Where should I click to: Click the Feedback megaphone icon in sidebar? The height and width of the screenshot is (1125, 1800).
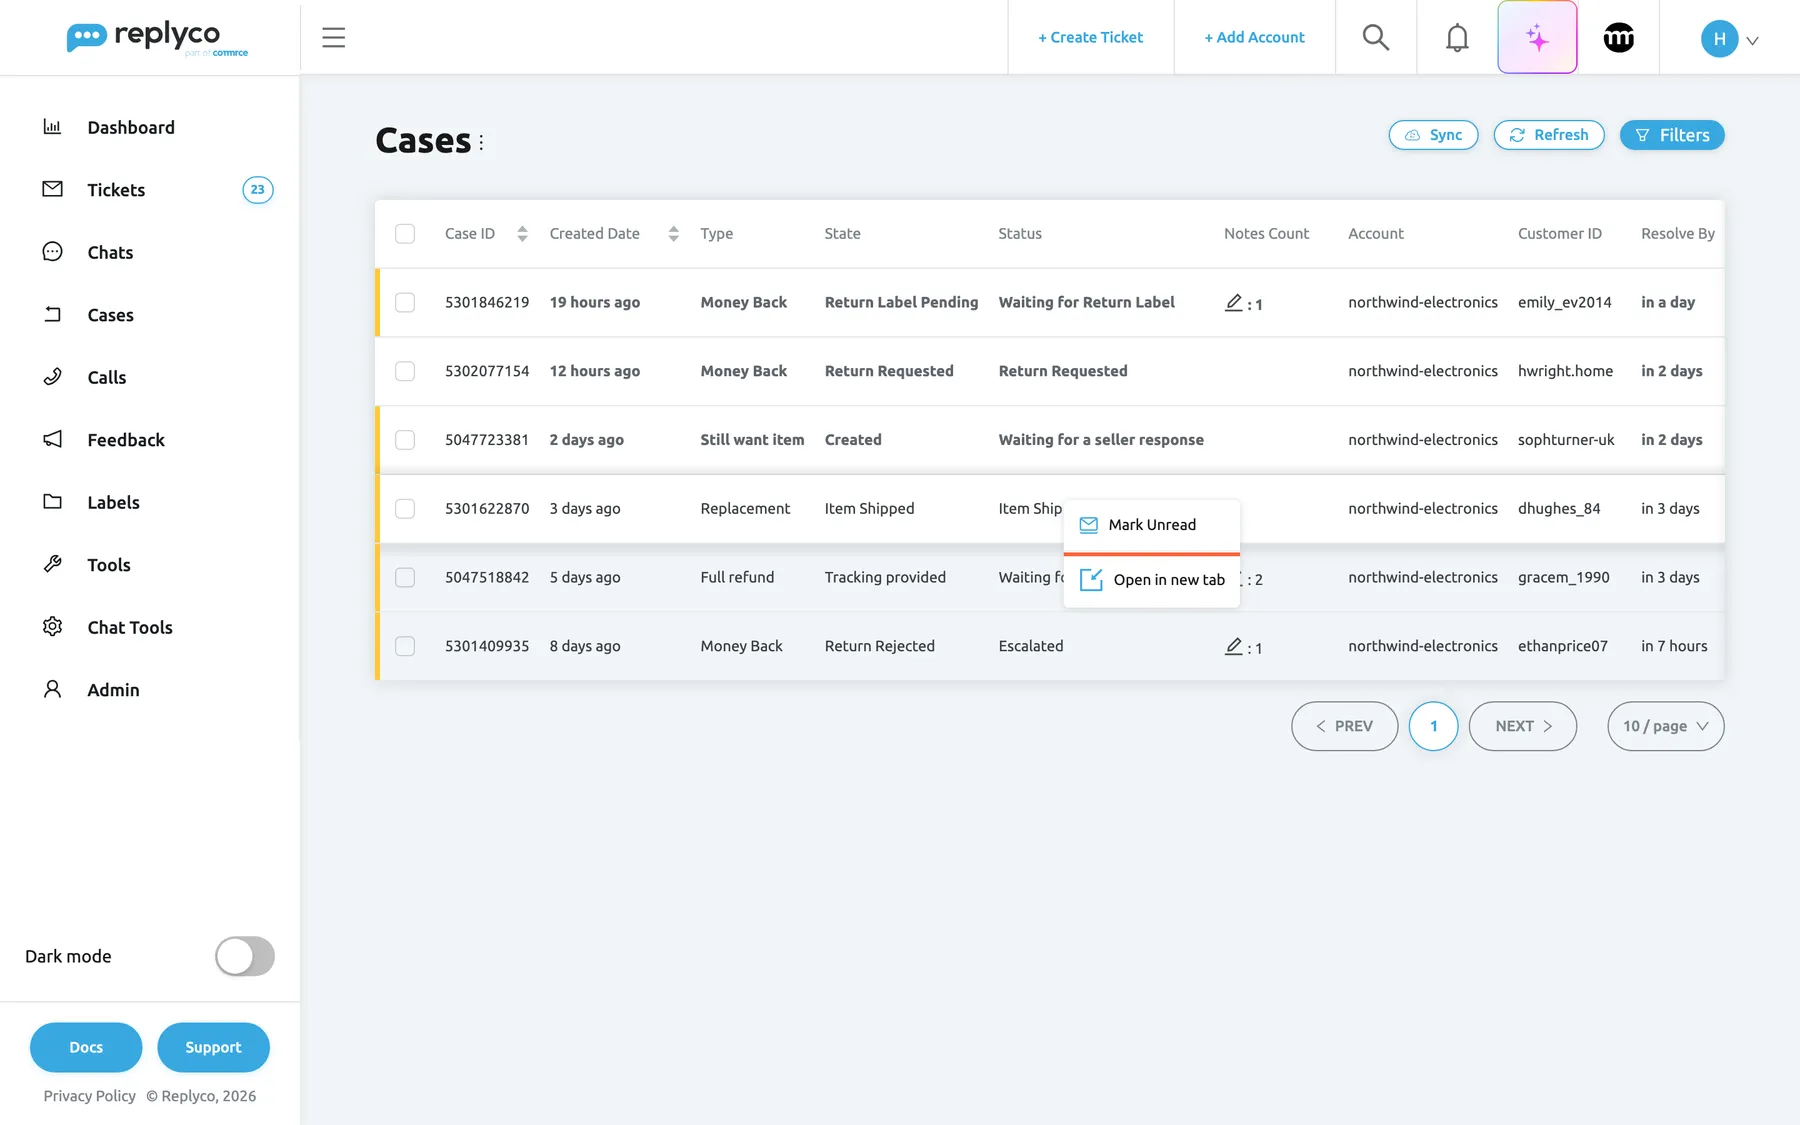pos(52,439)
